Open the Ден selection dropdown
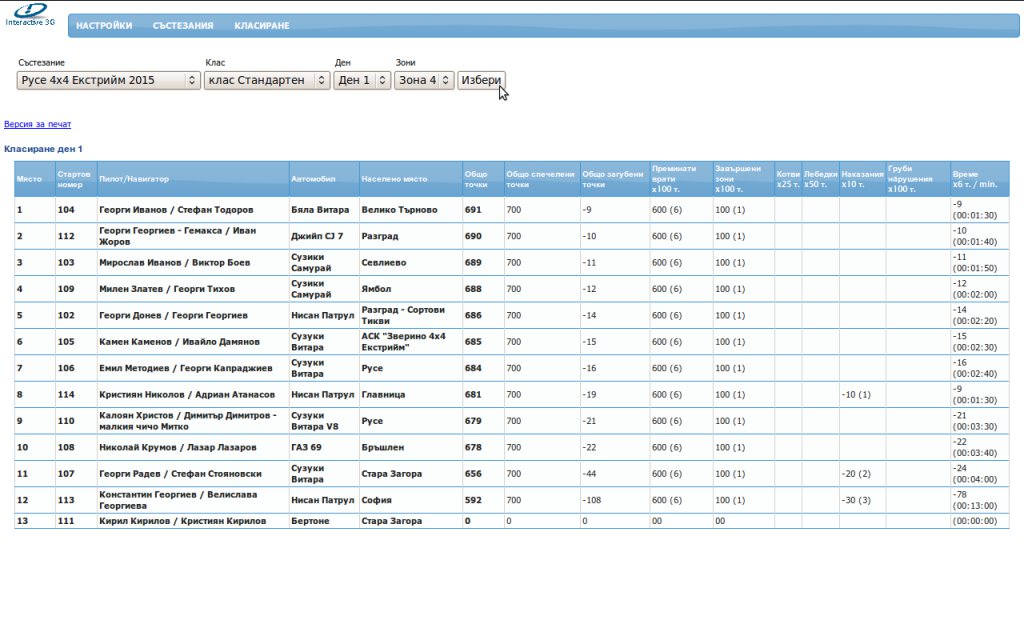Image resolution: width=1024 pixels, height=640 pixels. pyautogui.click(x=362, y=80)
